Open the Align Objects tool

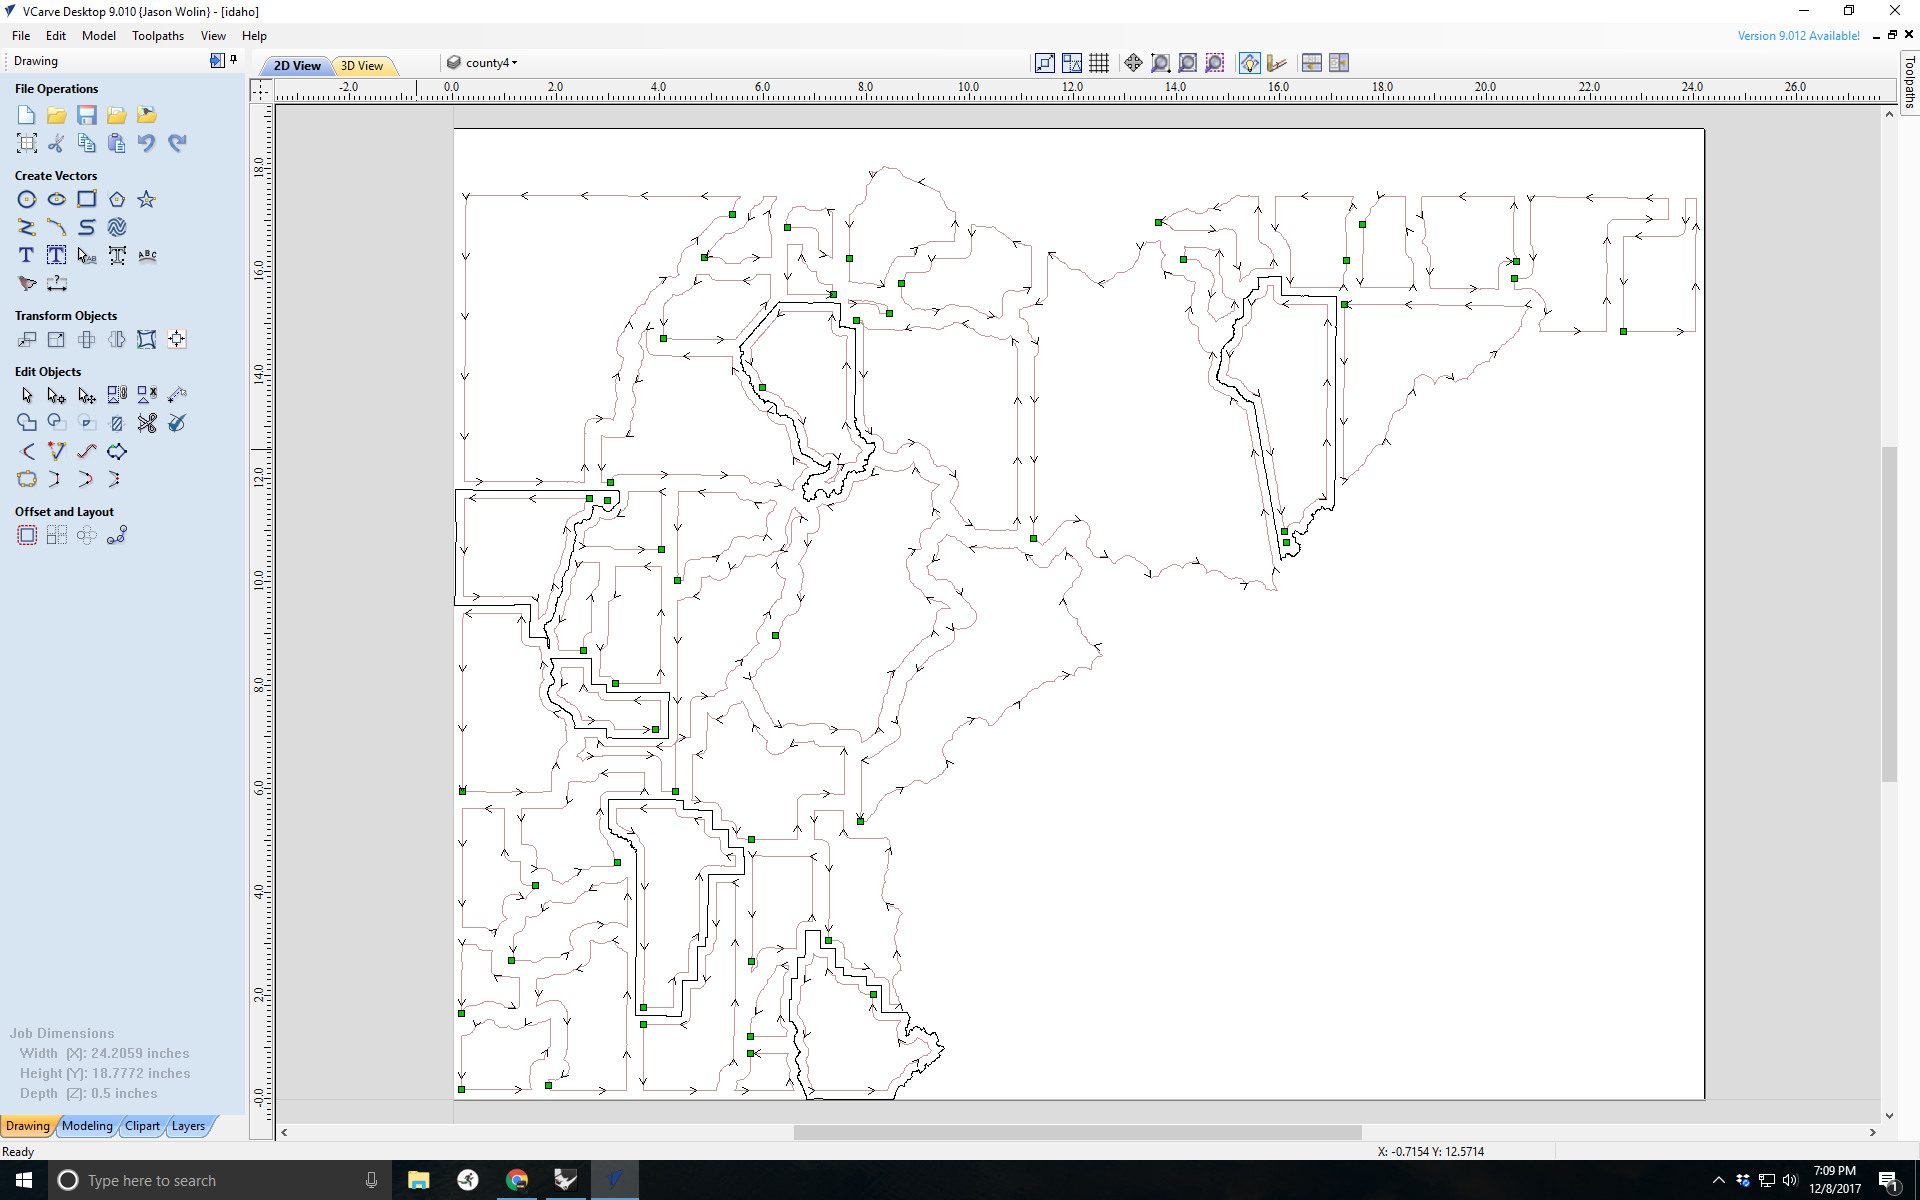coord(177,339)
